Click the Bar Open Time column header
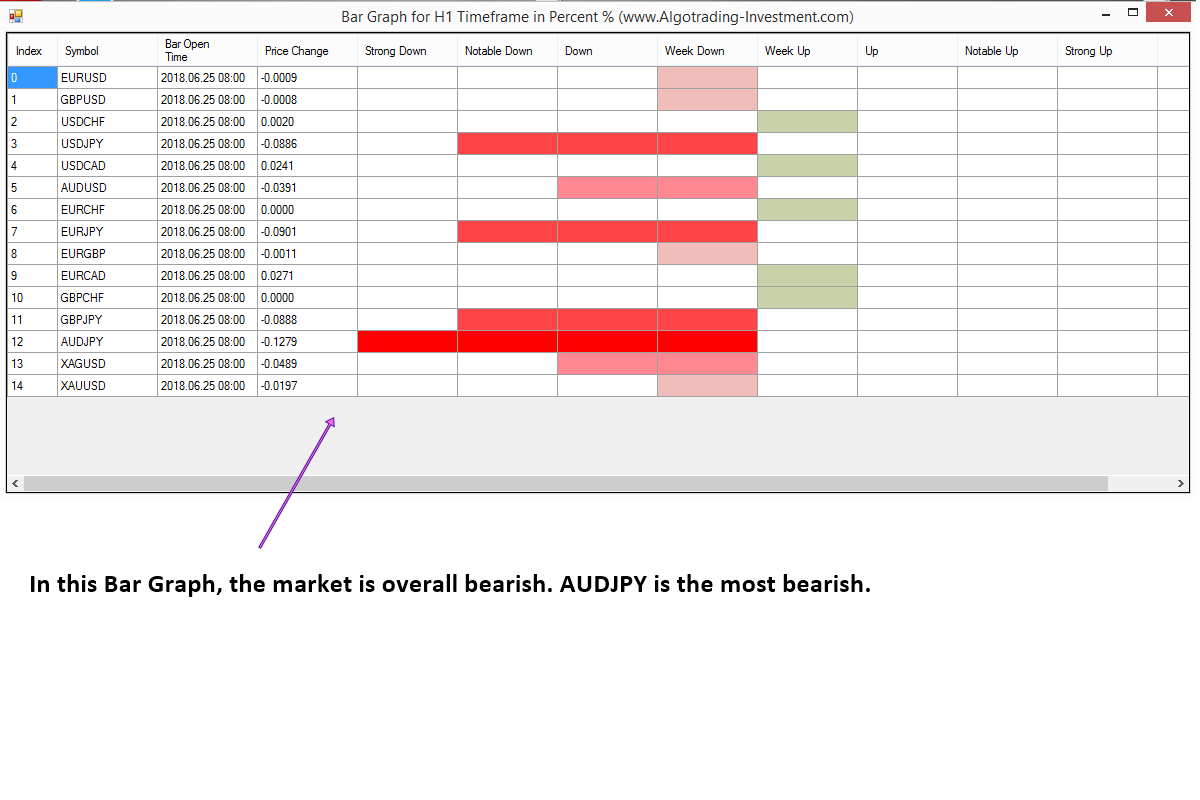This screenshot has height=800, width=1200. (x=207, y=51)
